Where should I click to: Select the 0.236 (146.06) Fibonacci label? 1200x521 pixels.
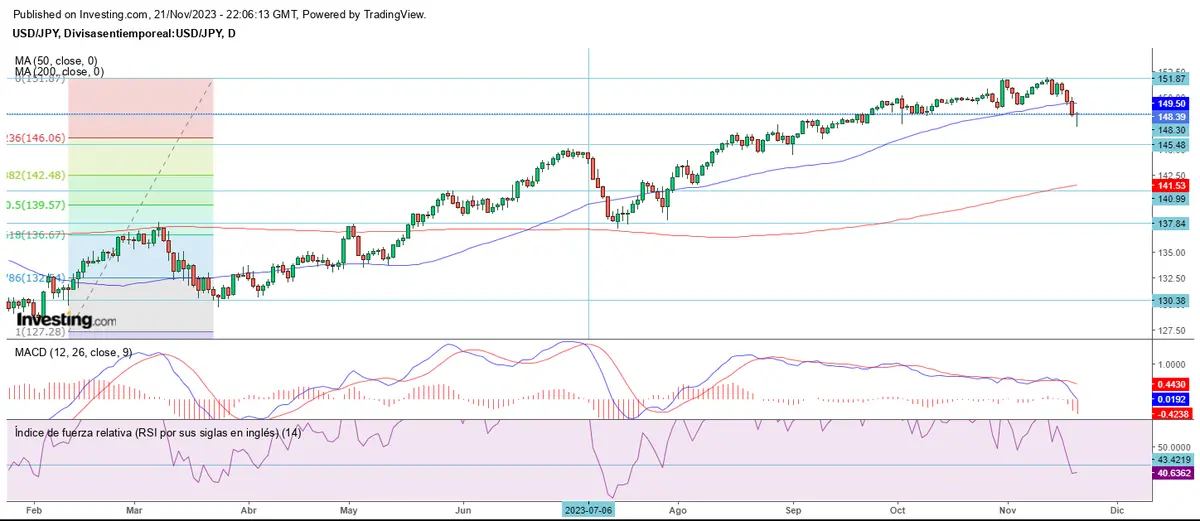[x=36, y=138]
